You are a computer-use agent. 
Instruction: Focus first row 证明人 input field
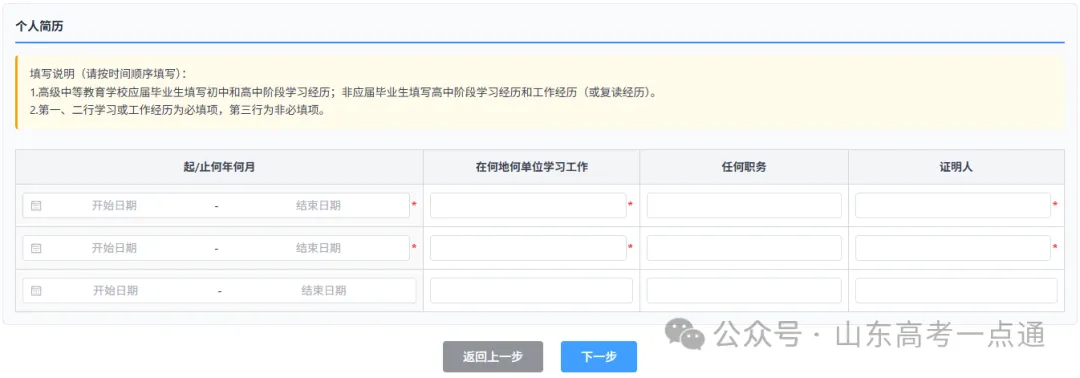tap(953, 205)
